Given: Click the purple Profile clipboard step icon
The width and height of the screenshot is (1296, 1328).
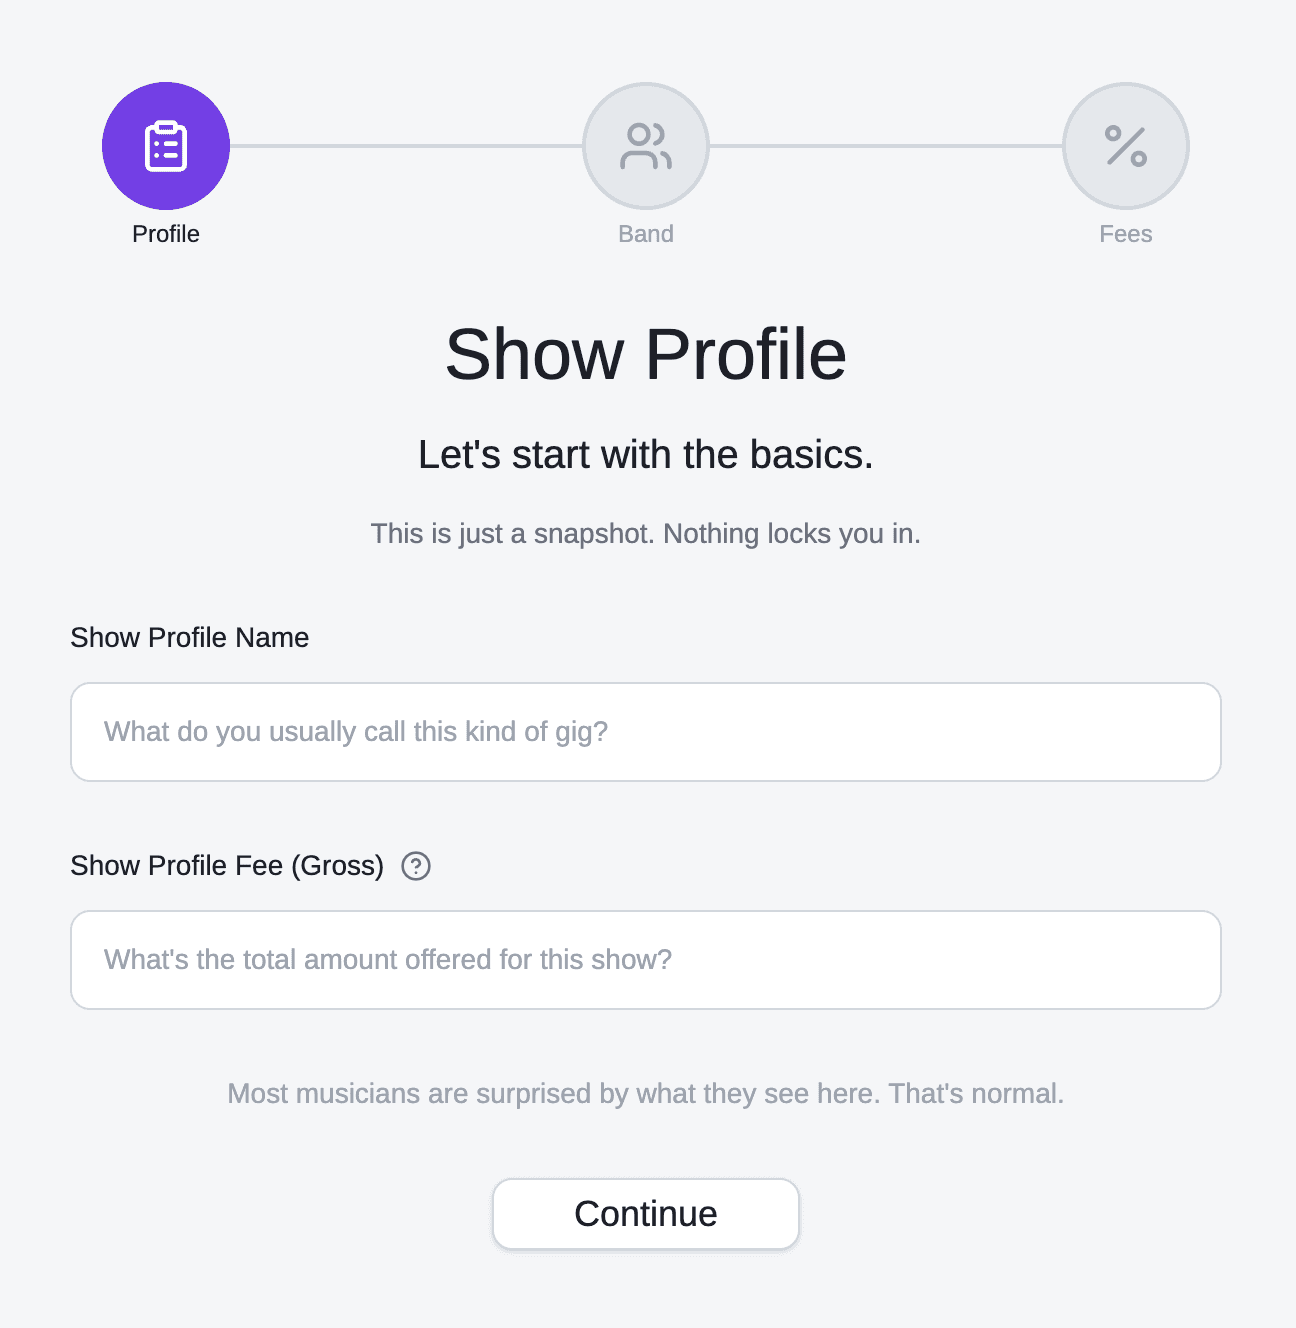Looking at the screenshot, I should (x=166, y=146).
